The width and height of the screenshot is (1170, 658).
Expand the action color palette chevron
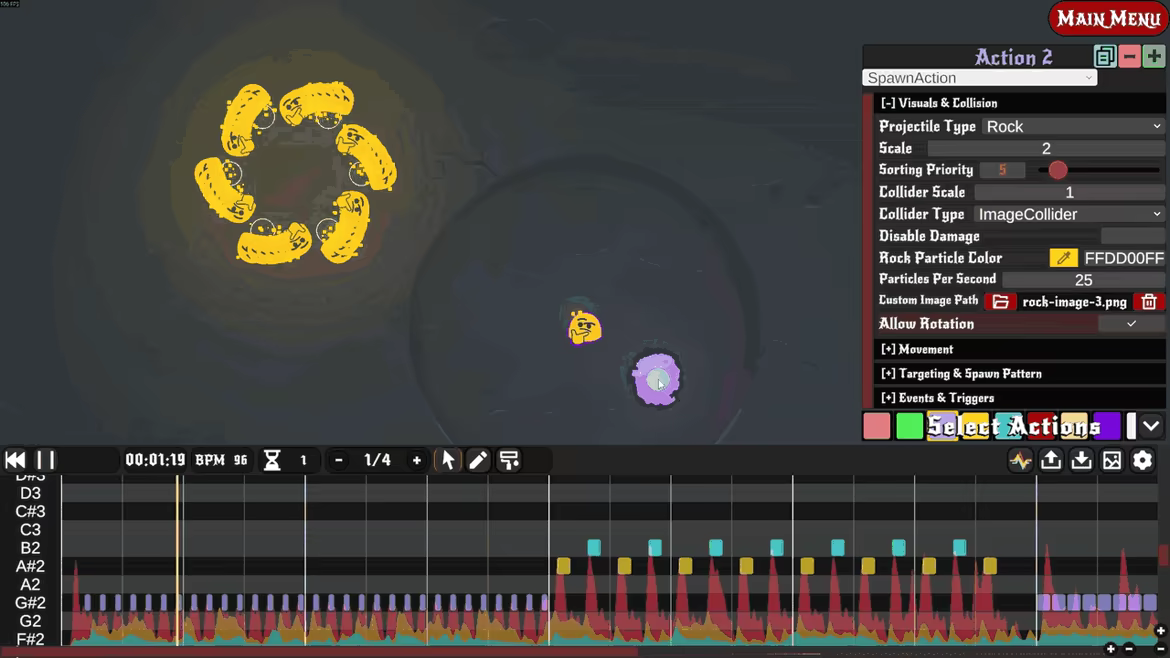[x=1151, y=426]
